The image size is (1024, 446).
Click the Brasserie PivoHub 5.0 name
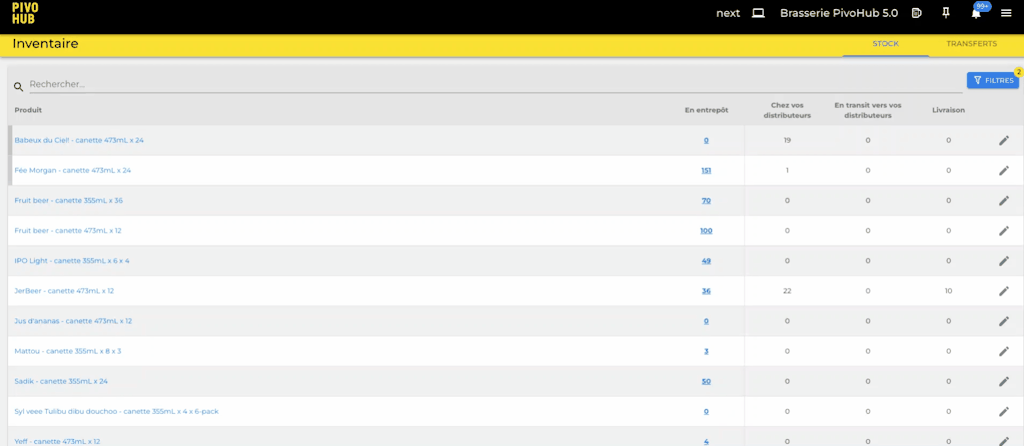click(x=839, y=13)
